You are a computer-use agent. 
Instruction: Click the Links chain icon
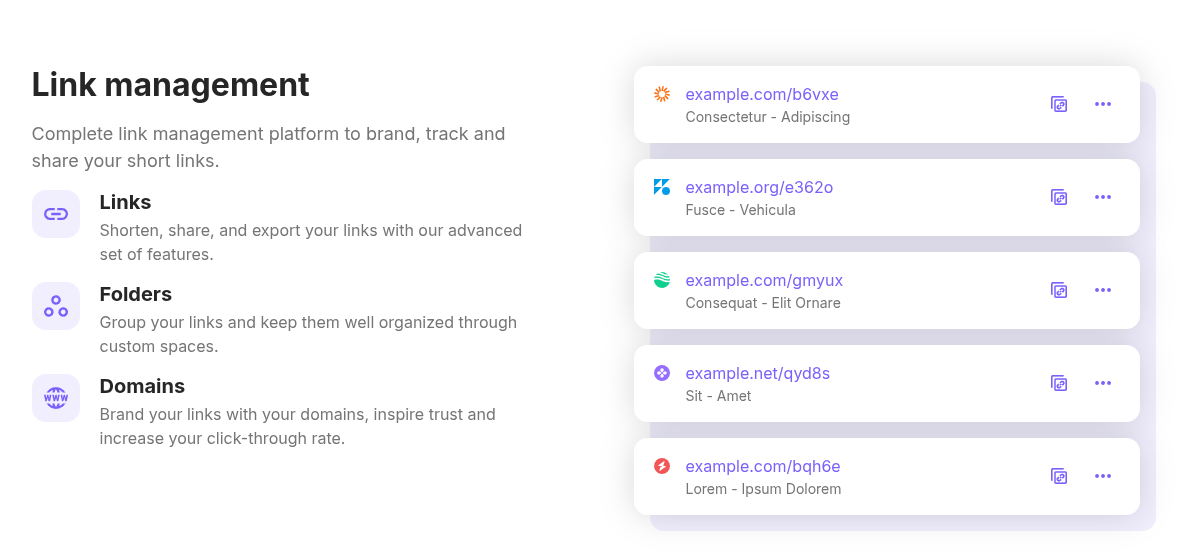click(56, 214)
